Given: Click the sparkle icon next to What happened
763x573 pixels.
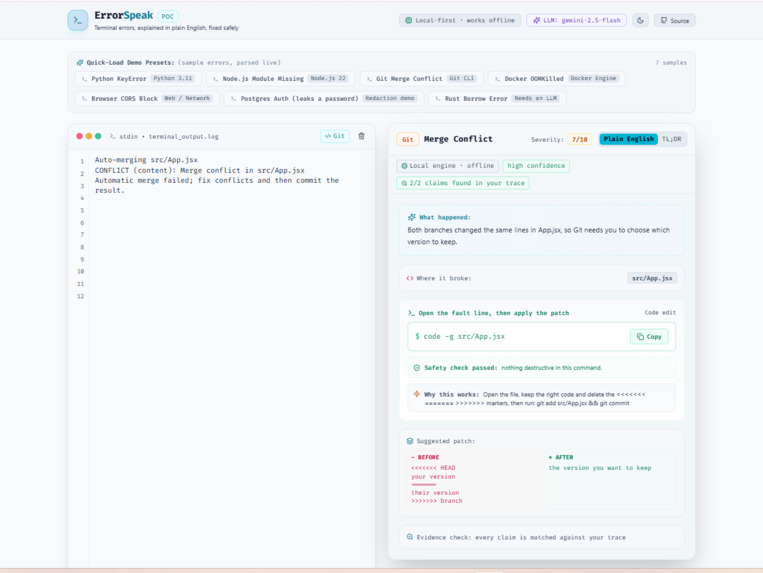Looking at the screenshot, I should pyautogui.click(x=412, y=217).
